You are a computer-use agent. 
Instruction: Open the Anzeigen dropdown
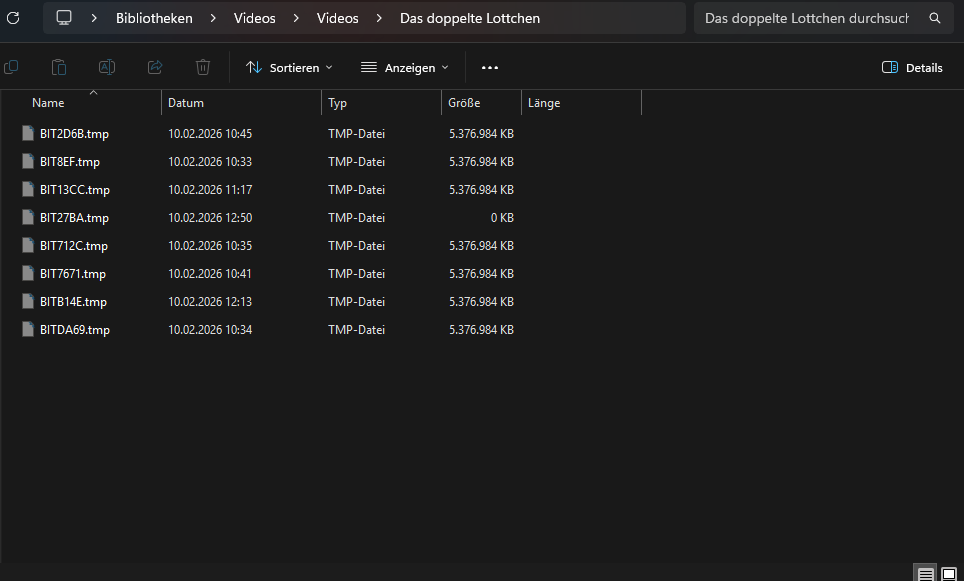pyautogui.click(x=405, y=68)
